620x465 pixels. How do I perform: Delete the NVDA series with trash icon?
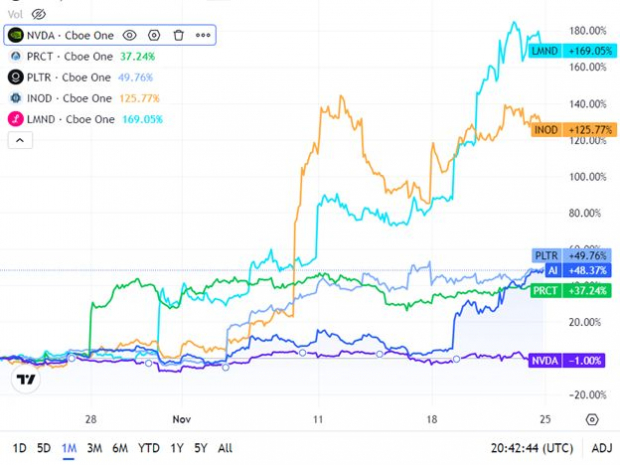coord(178,35)
